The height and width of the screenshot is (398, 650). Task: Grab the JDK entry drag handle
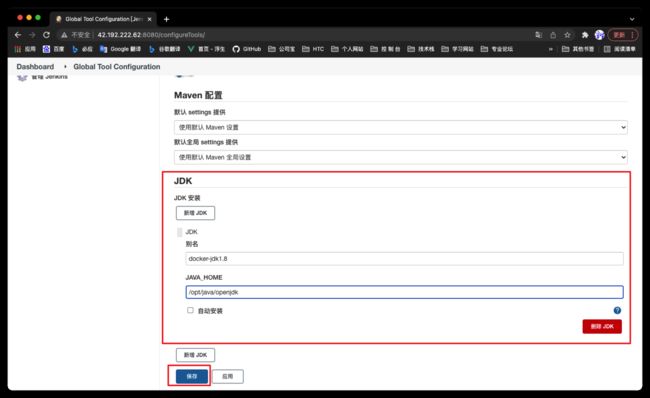tap(179, 232)
